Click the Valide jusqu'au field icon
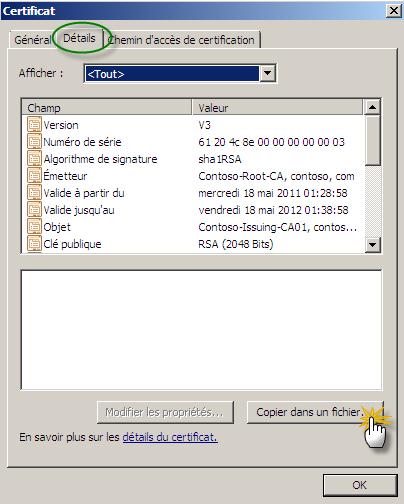The height and width of the screenshot is (504, 404). 34,210
